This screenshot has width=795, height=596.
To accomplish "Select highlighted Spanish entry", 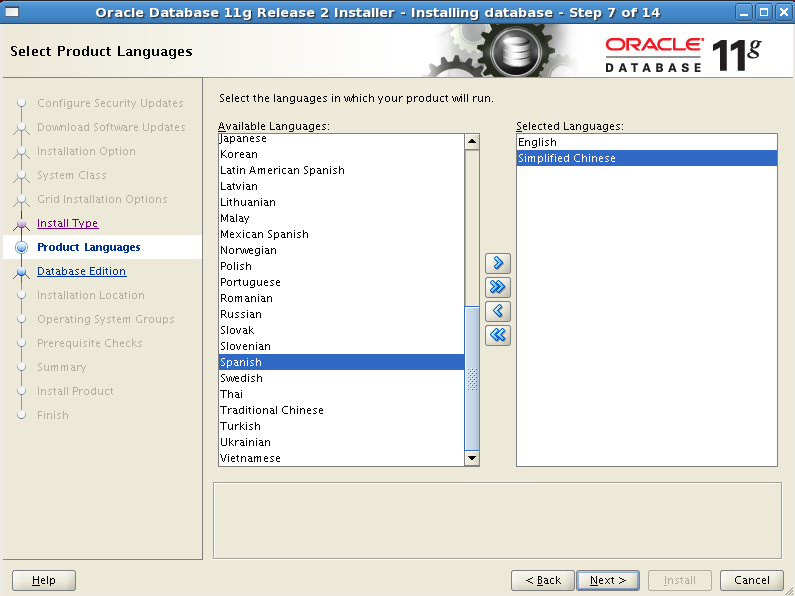I will (341, 362).
